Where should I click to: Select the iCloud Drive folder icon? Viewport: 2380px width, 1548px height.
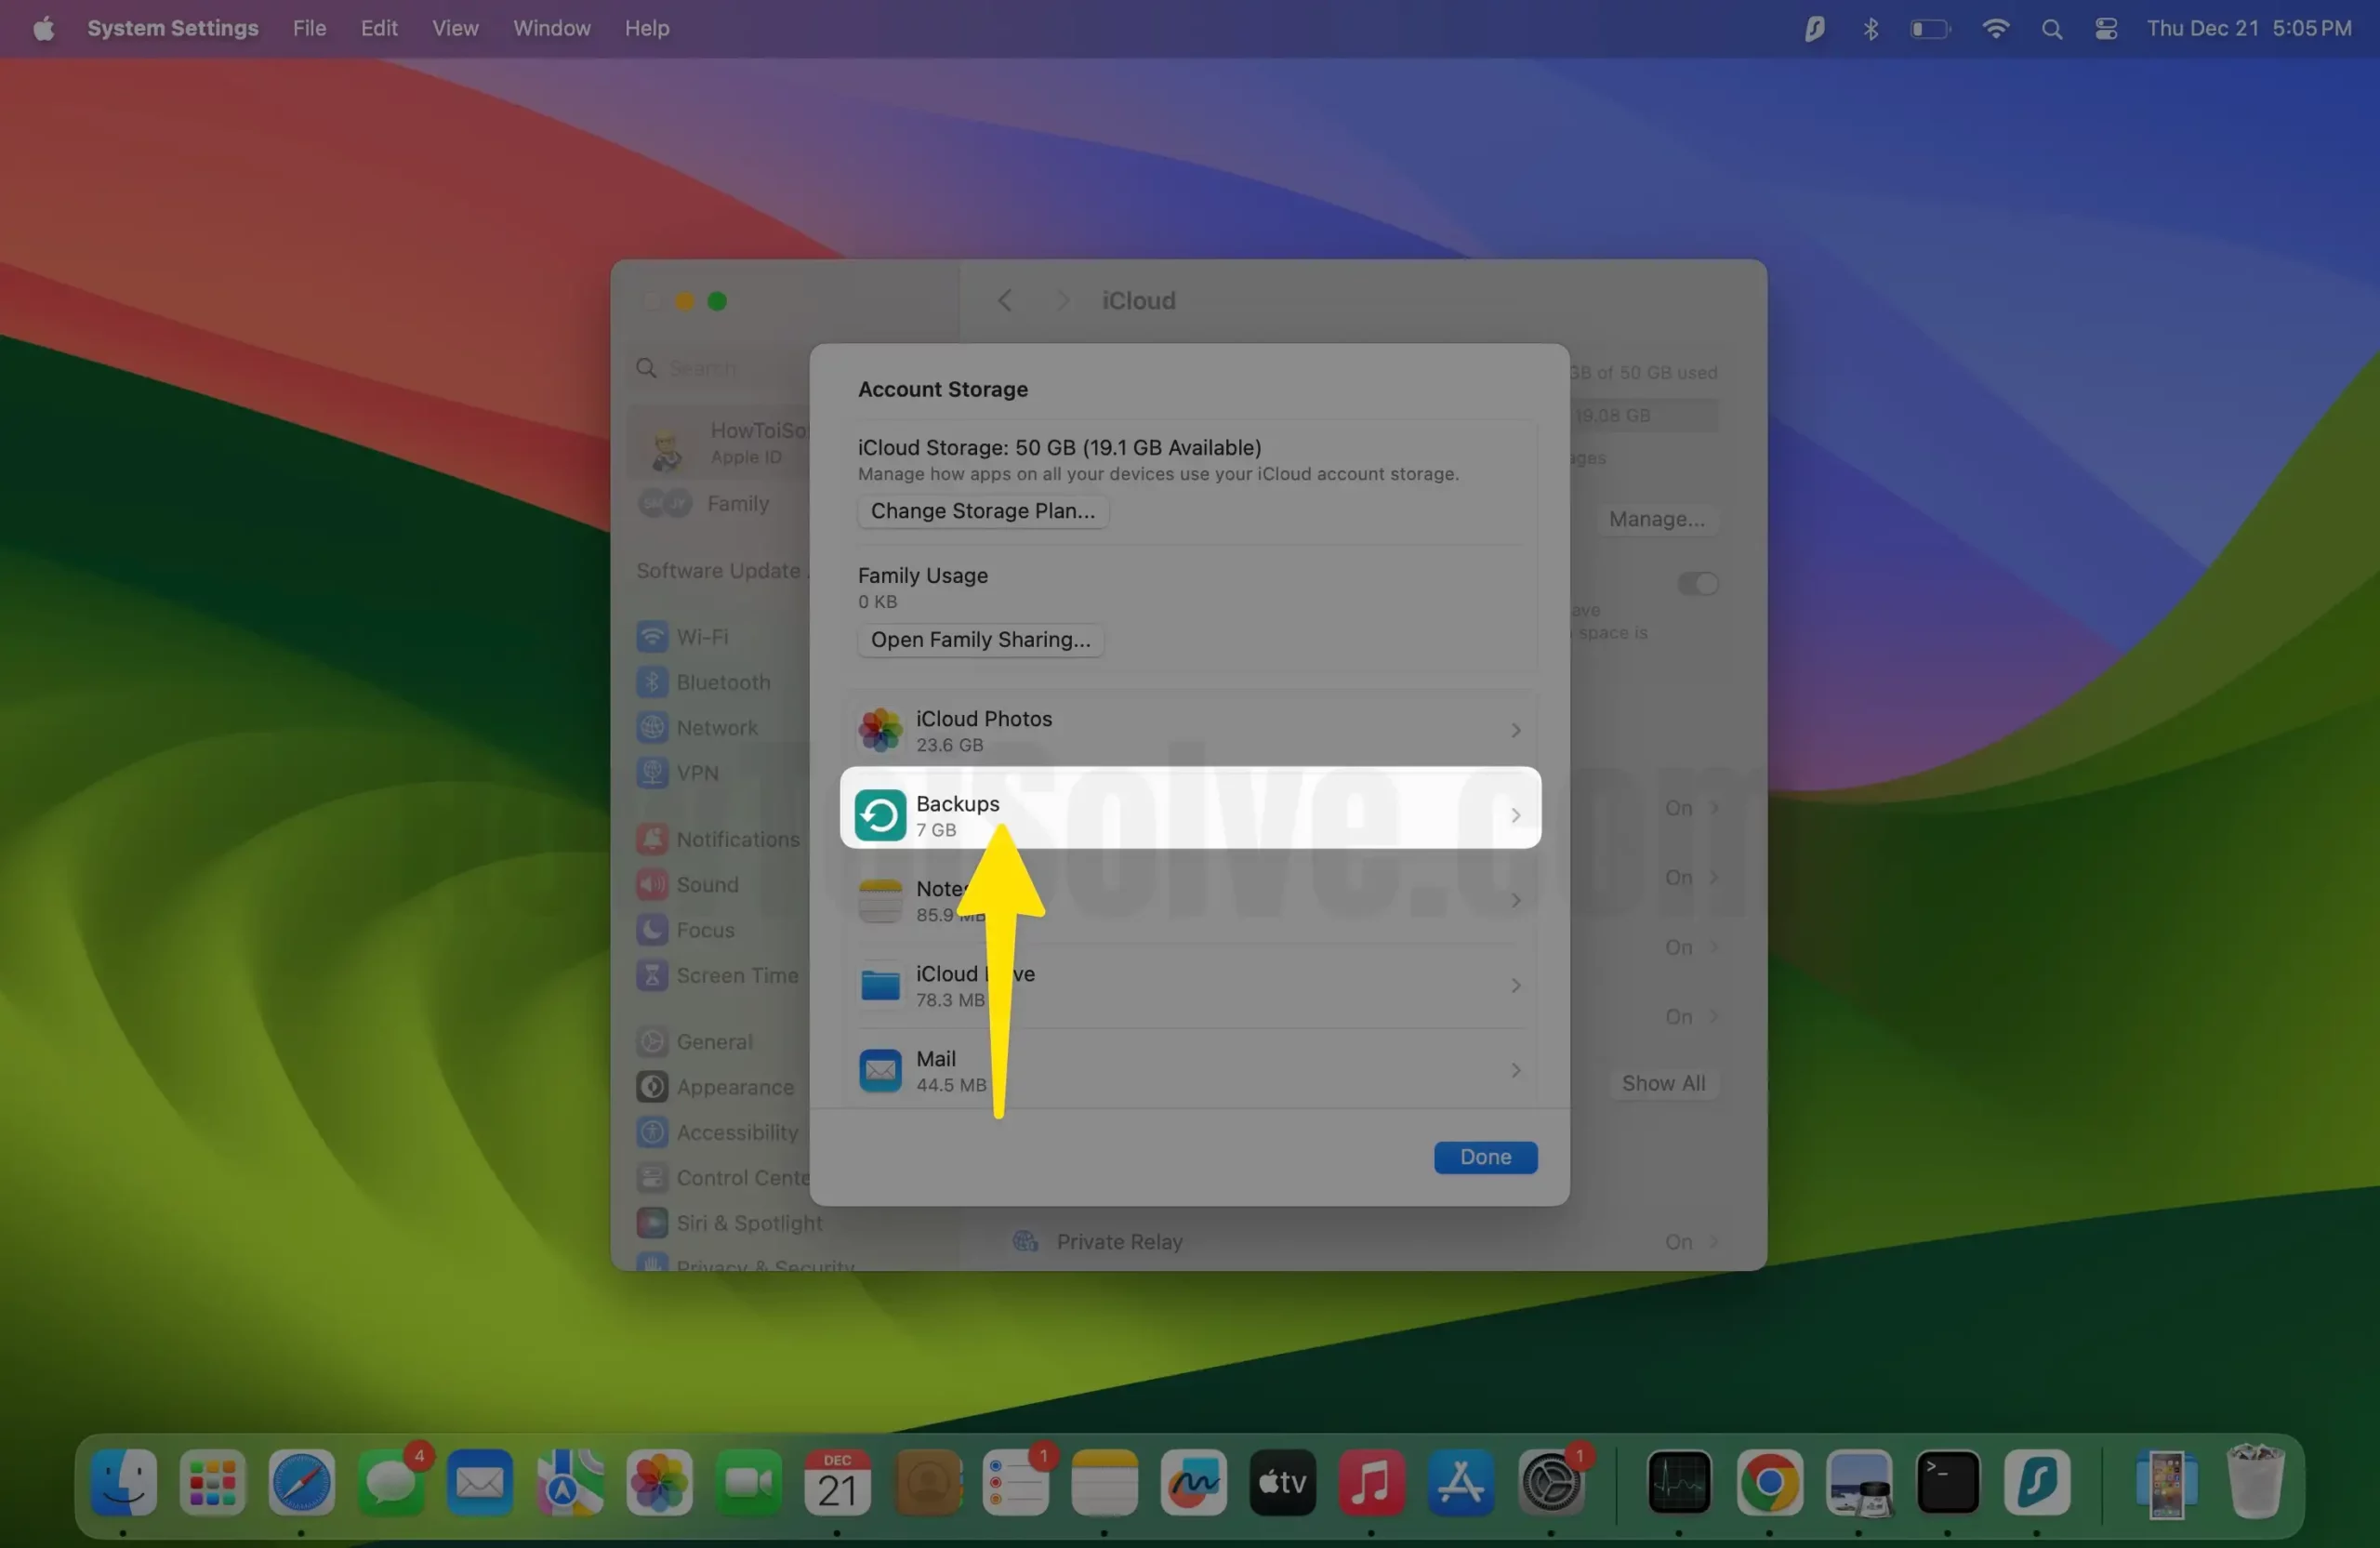(x=880, y=986)
